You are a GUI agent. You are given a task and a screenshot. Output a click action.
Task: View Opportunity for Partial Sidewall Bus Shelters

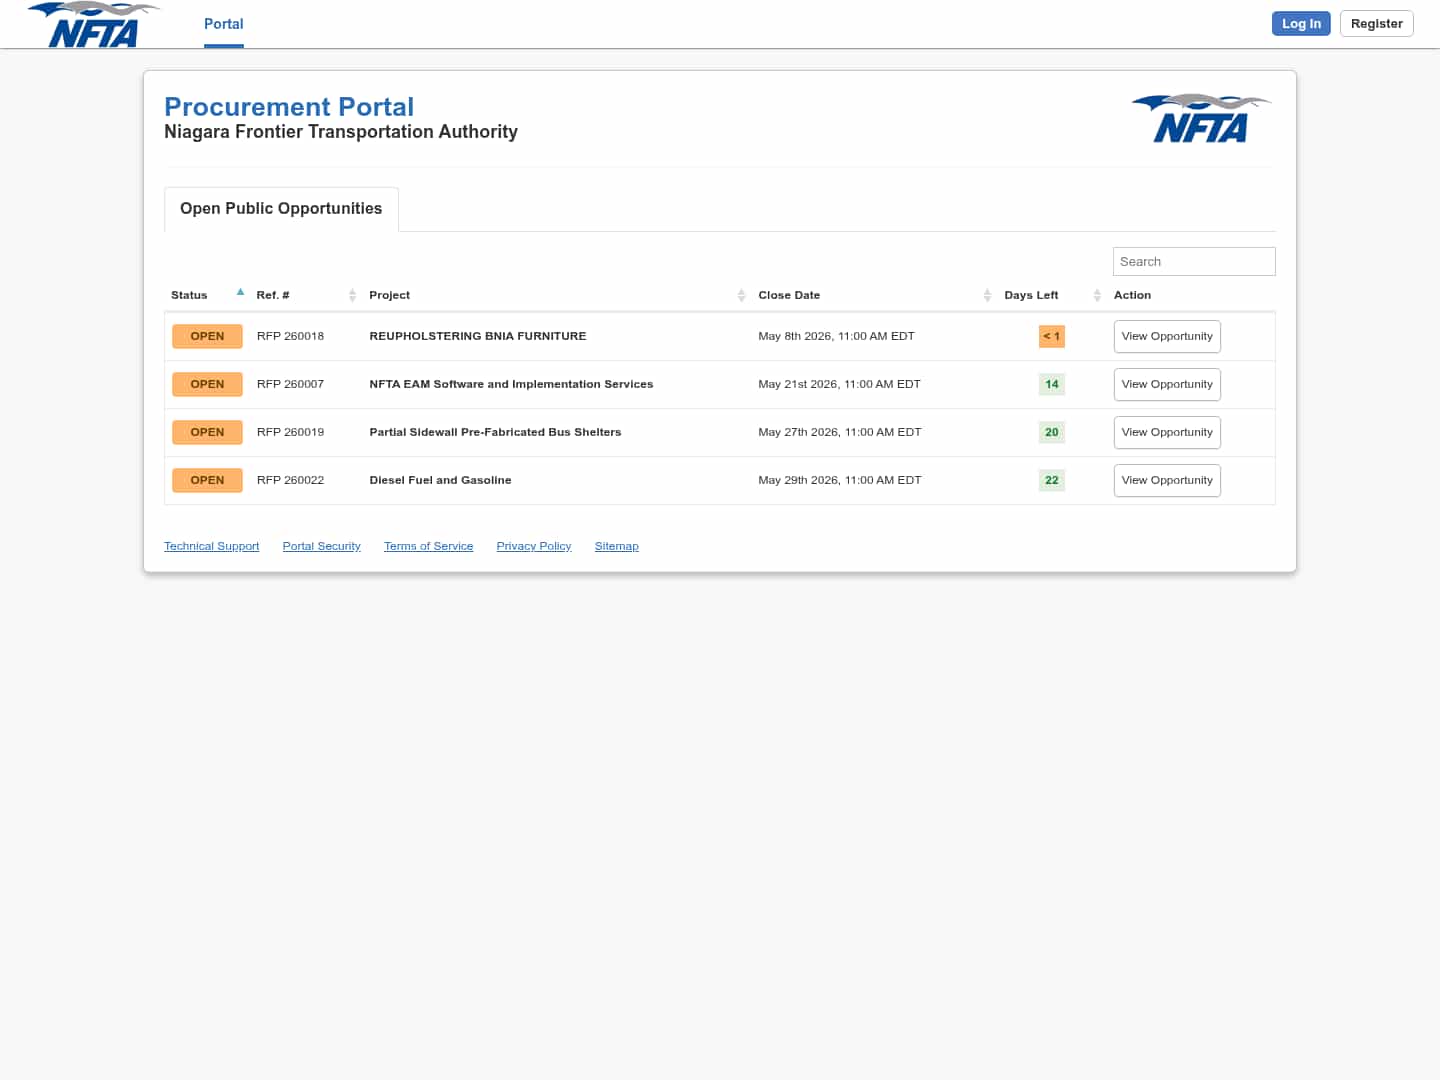(1167, 433)
